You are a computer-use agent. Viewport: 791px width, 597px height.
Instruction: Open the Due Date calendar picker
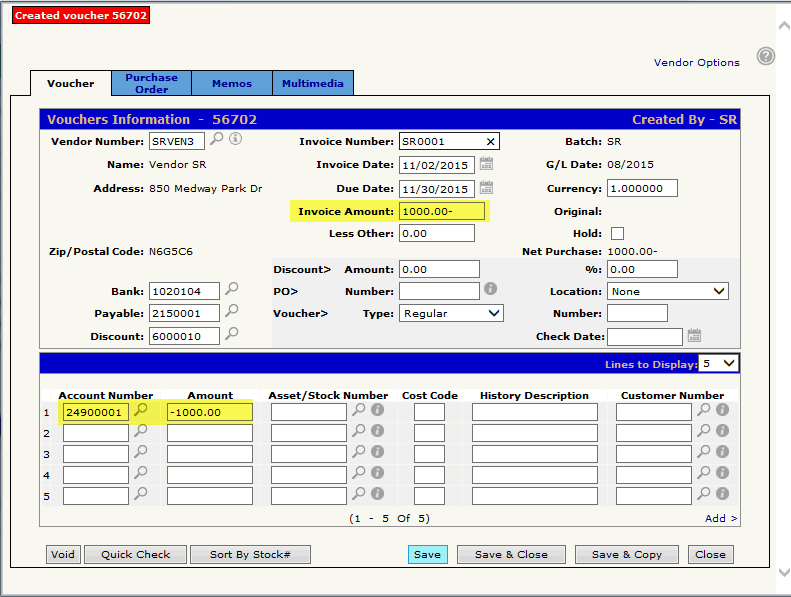(486, 188)
